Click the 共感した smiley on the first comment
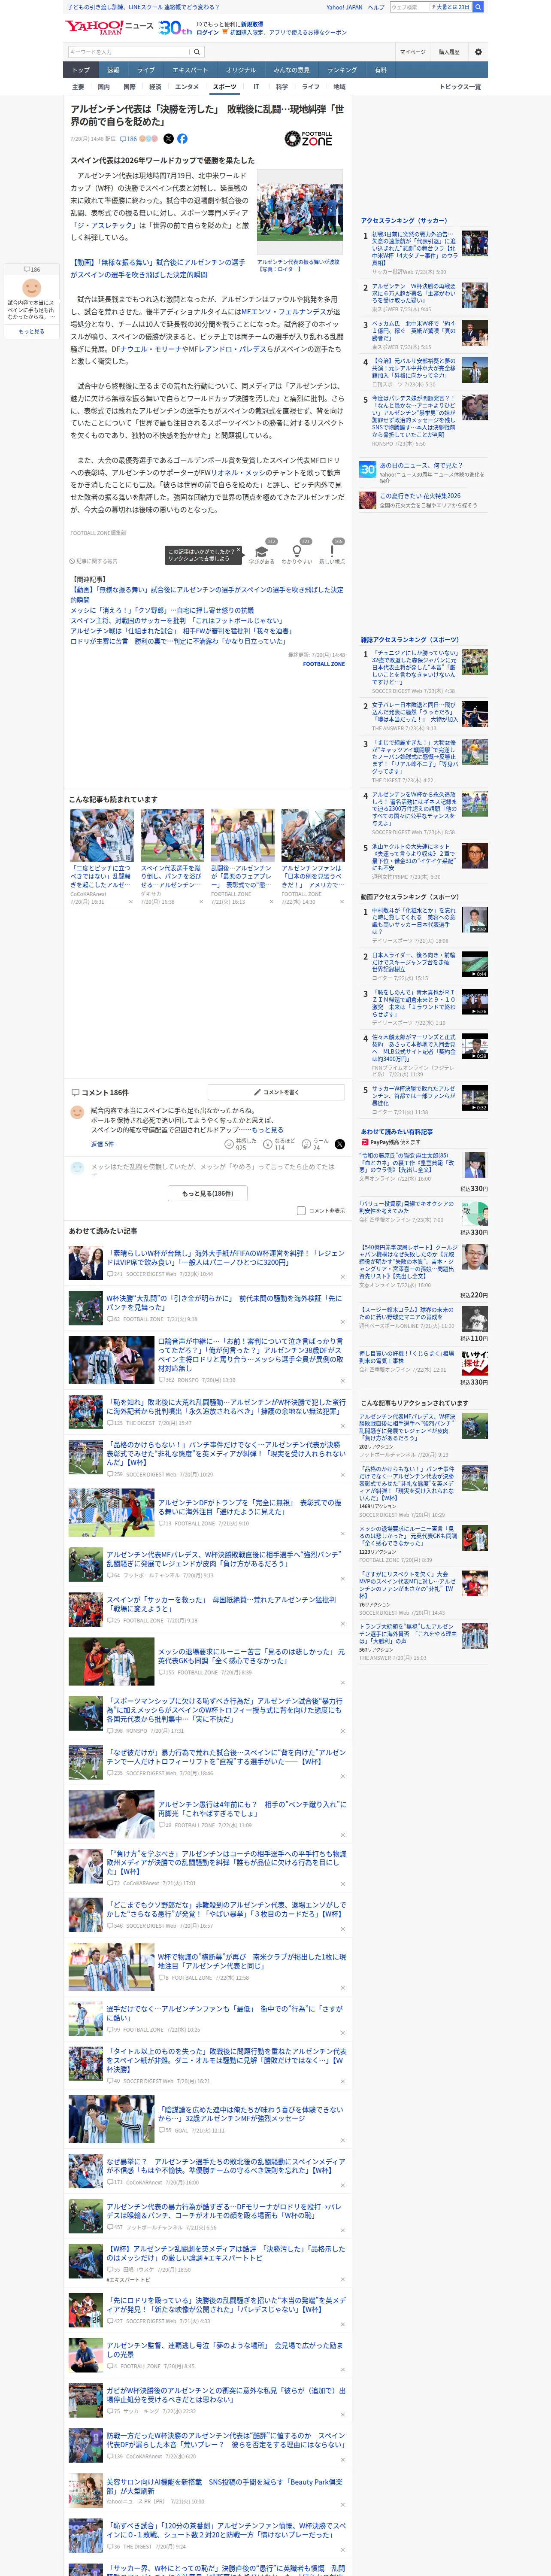551x2576 pixels. tap(230, 1144)
